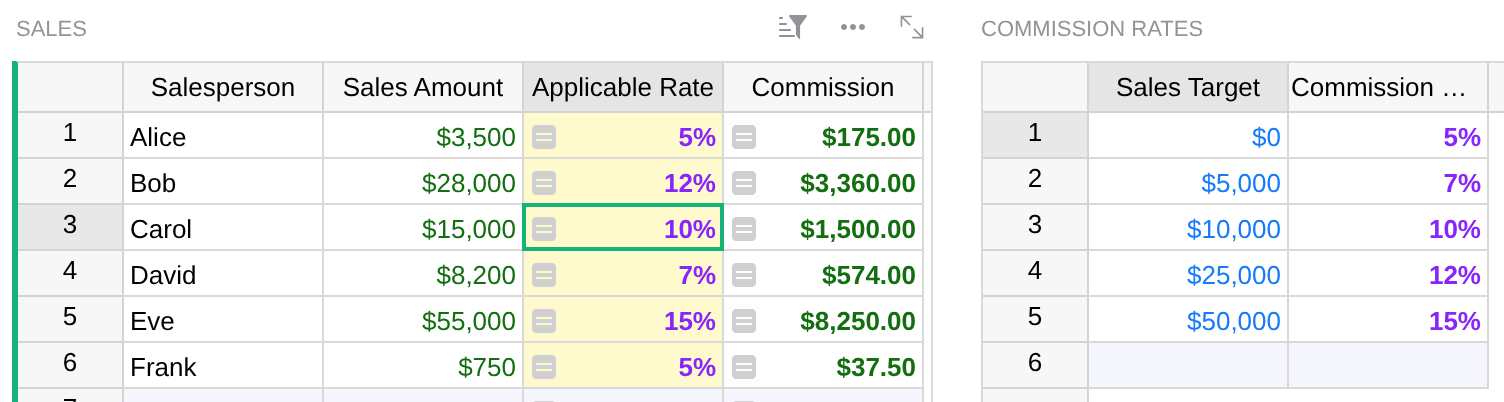
Task: Select the $25,000 Sales Target cell
Action: point(1188,273)
